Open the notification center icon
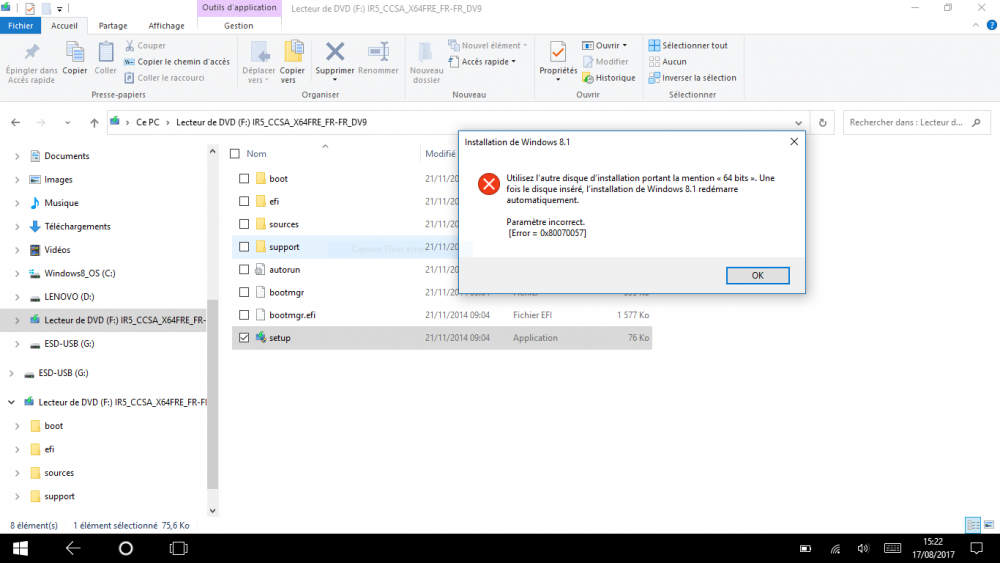This screenshot has height=563, width=1000. point(976,548)
